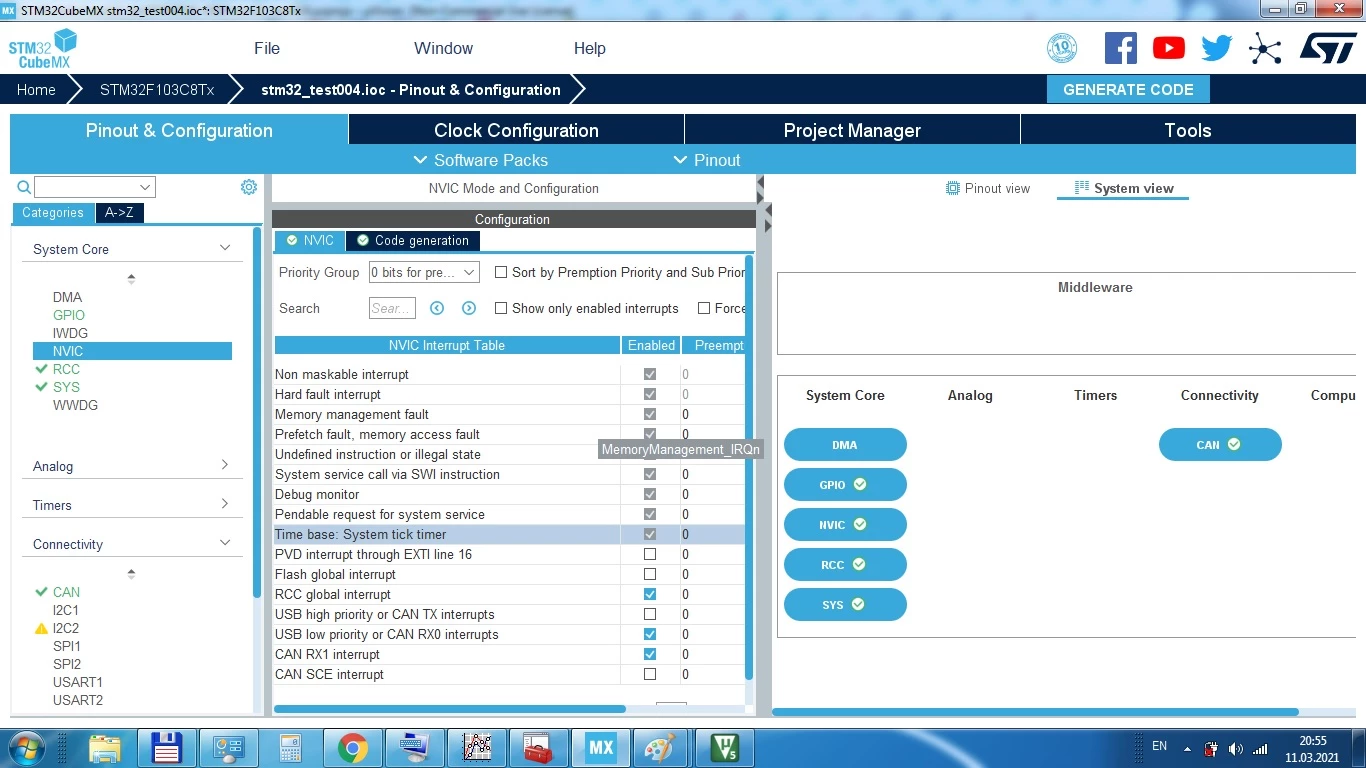This screenshot has height=768, width=1366.
Task: Open the Code generation tab
Action: click(x=413, y=241)
